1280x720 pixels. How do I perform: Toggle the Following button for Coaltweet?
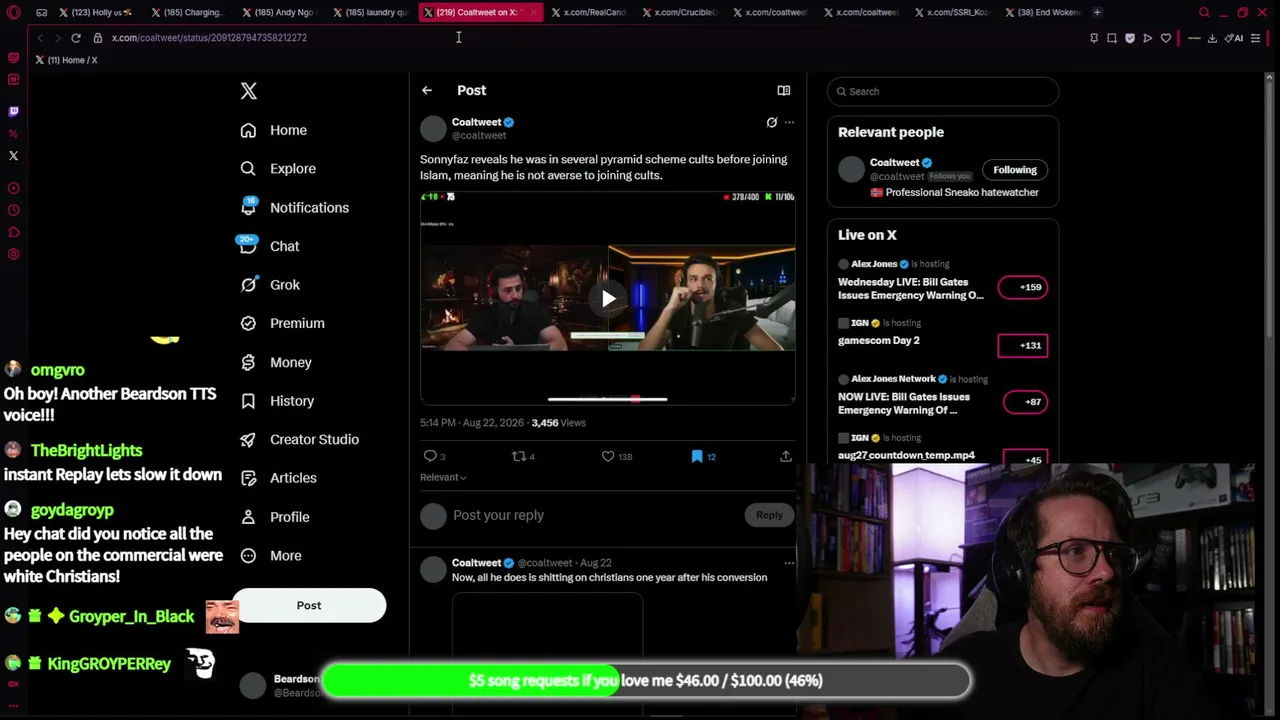(1015, 170)
